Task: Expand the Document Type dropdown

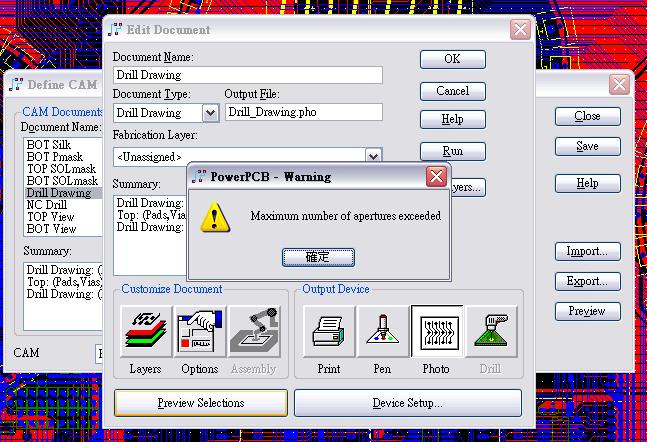Action: pyautogui.click(x=210, y=113)
